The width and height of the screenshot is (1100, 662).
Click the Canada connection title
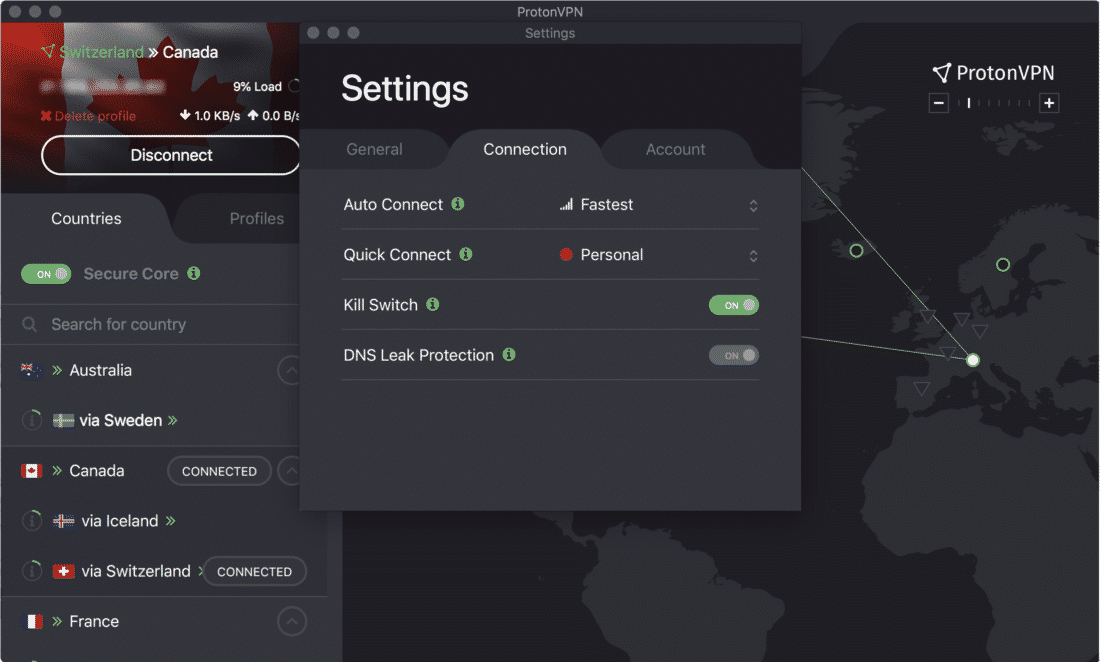pyautogui.click(x=190, y=52)
